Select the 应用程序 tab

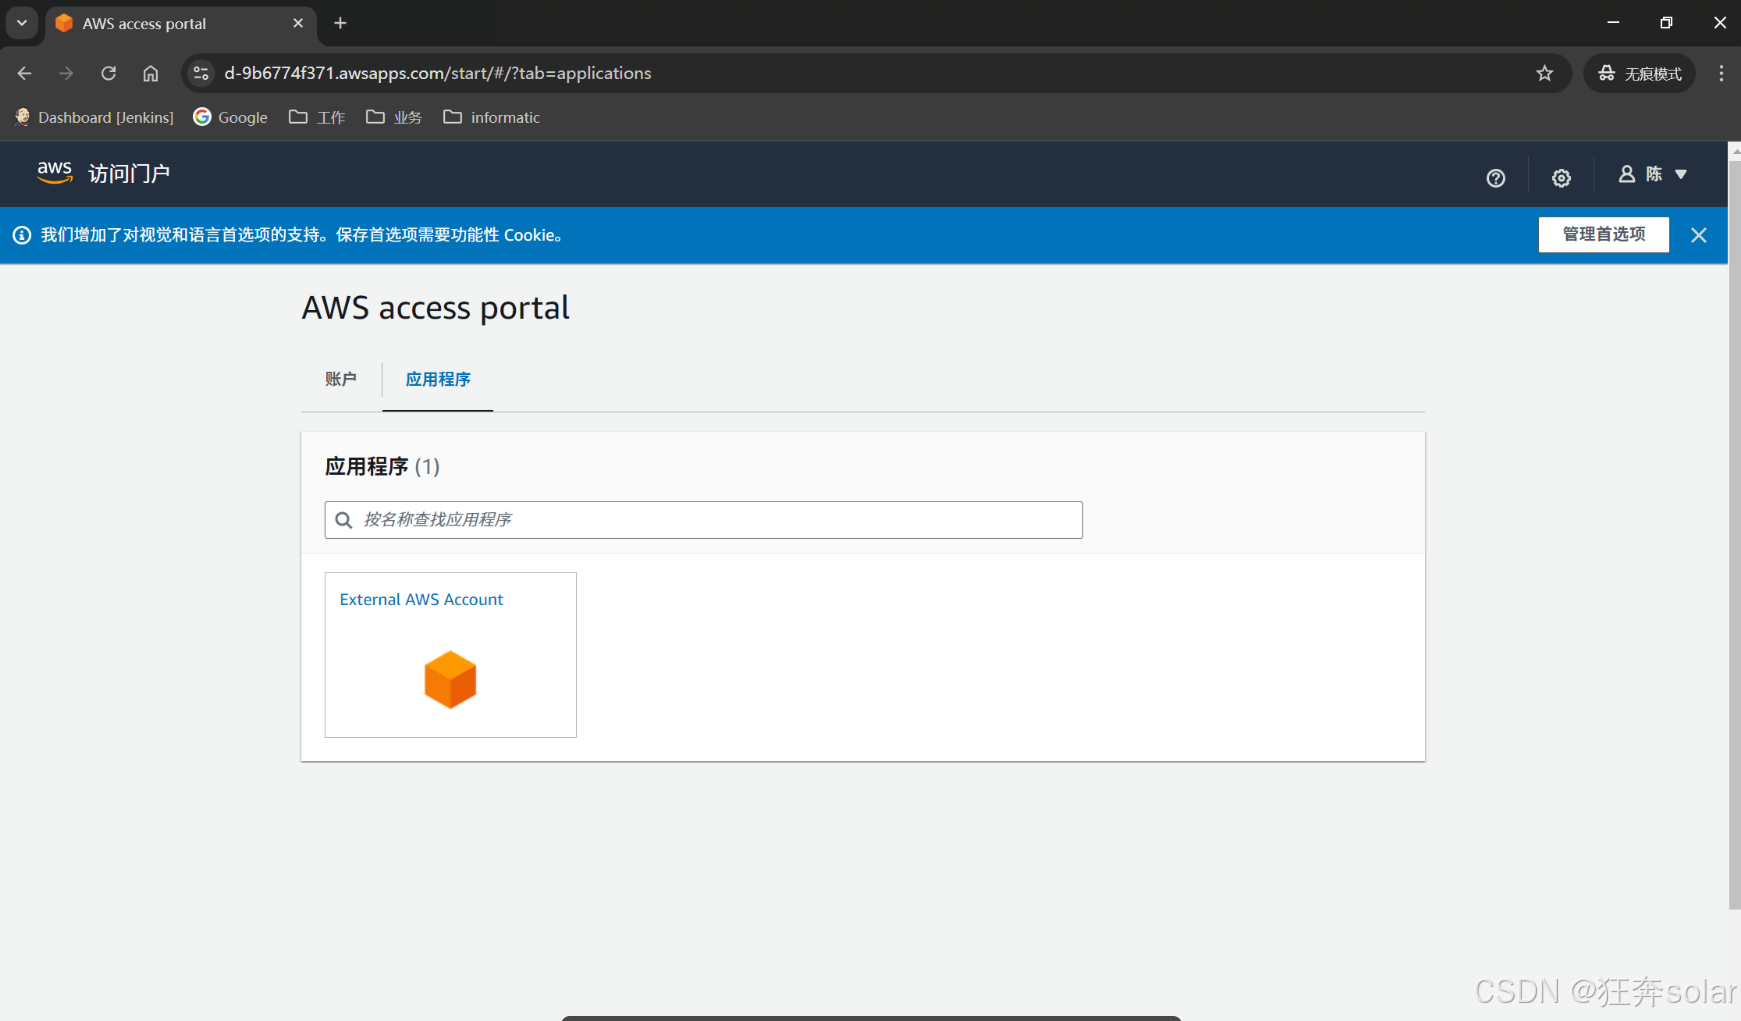point(438,379)
